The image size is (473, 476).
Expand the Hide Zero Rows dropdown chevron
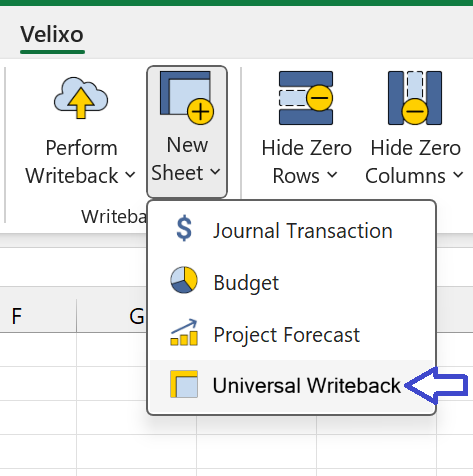tap(332, 174)
